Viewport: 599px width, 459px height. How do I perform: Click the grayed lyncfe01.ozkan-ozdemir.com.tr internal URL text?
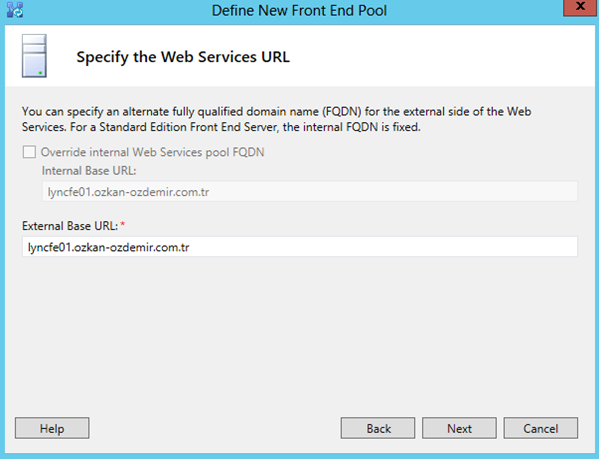point(128,192)
